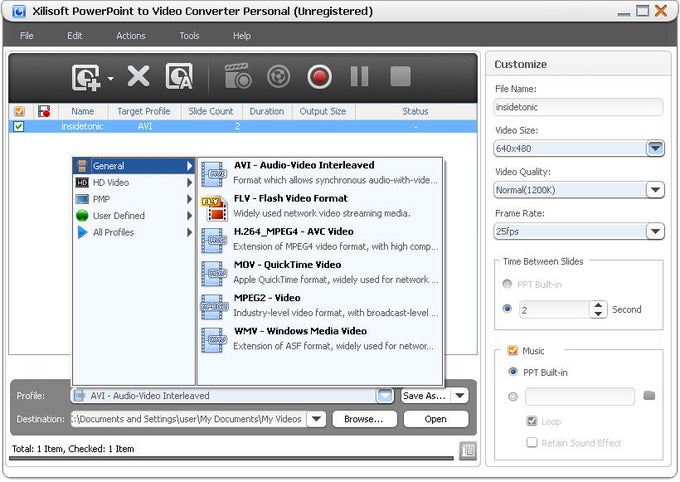Image resolution: width=680 pixels, height=482 pixels.
Task: Click the Browse... button
Action: 364,419
